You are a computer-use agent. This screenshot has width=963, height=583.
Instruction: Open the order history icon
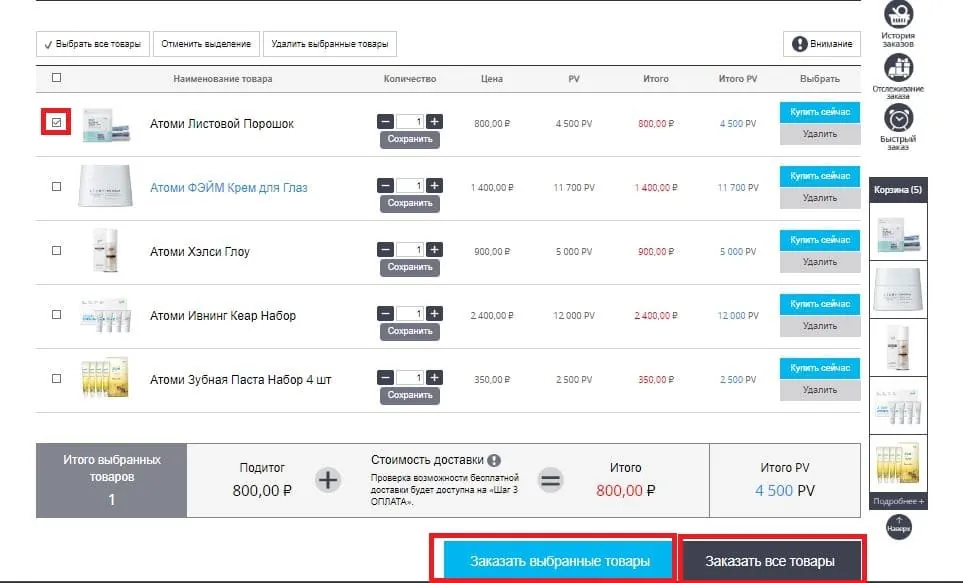[x=898, y=15]
